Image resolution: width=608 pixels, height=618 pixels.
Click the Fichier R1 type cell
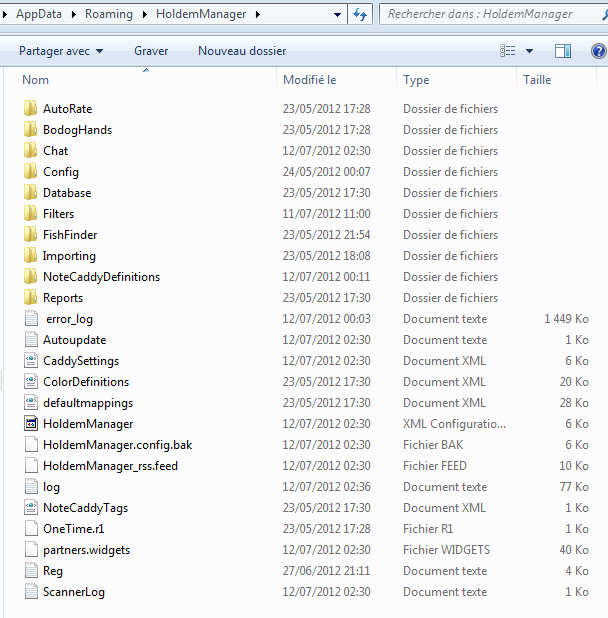(428, 529)
